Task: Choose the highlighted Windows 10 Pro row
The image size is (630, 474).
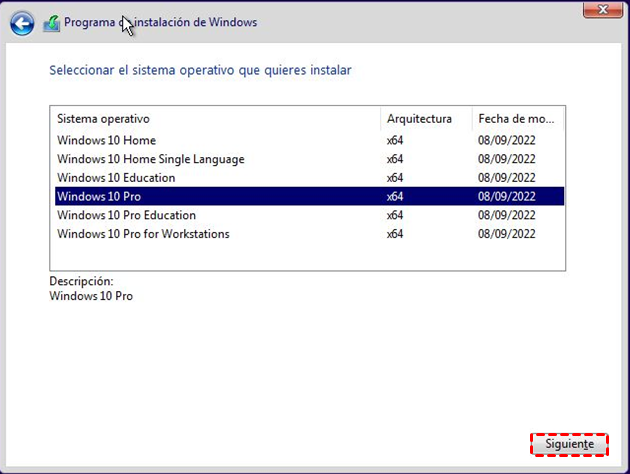Action: coord(309,196)
